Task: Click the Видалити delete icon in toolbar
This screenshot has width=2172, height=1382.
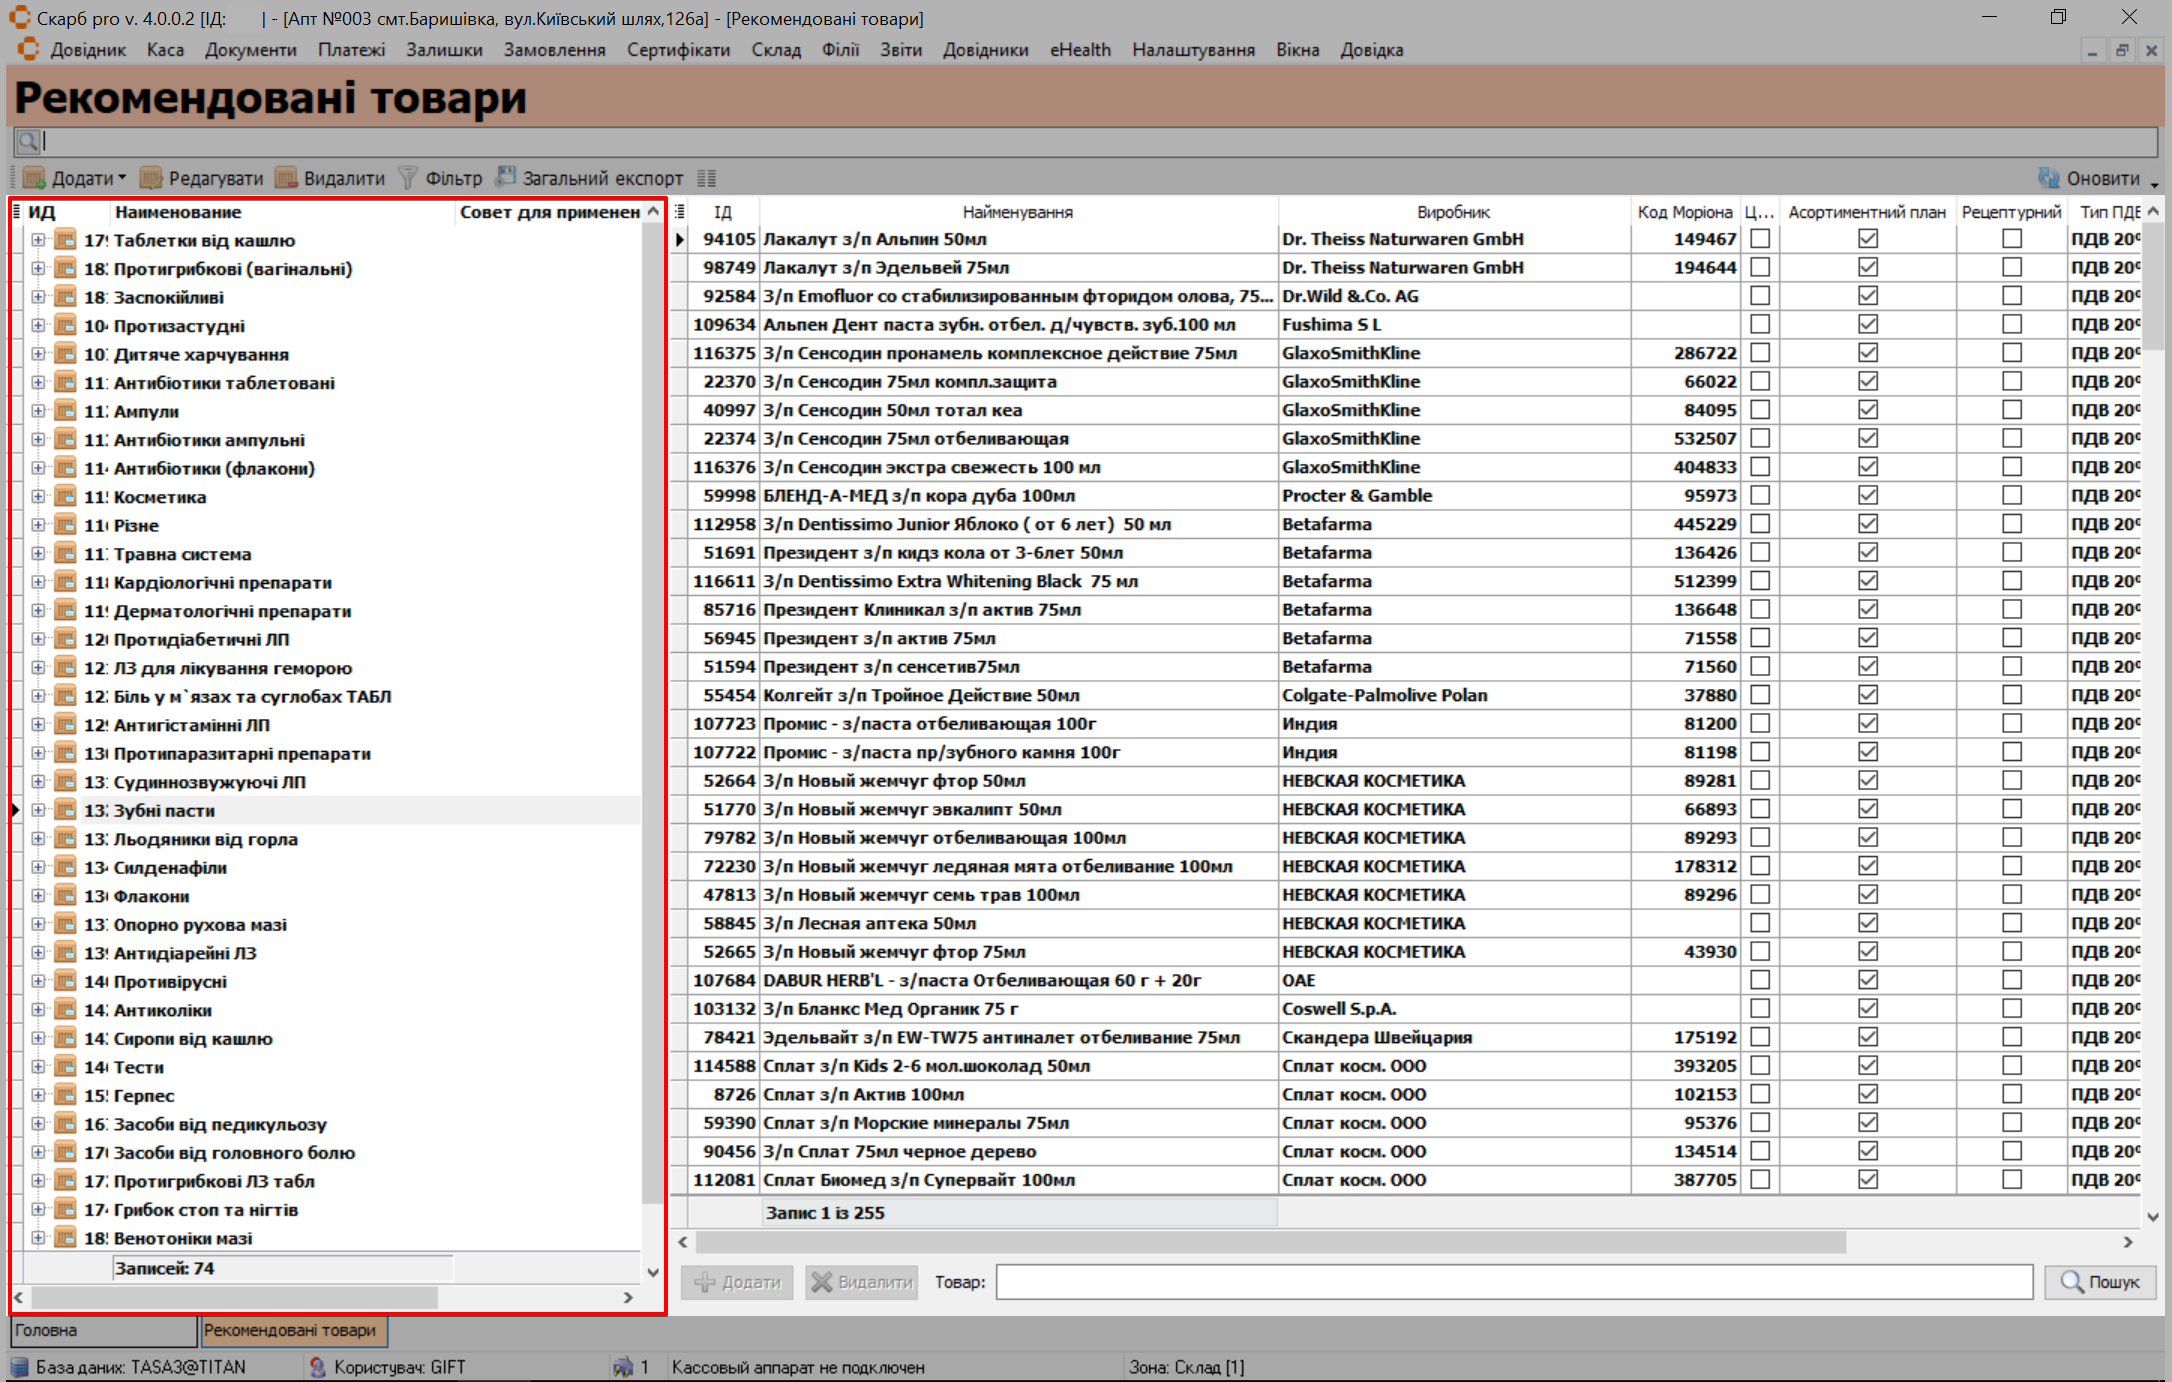Action: 286,178
